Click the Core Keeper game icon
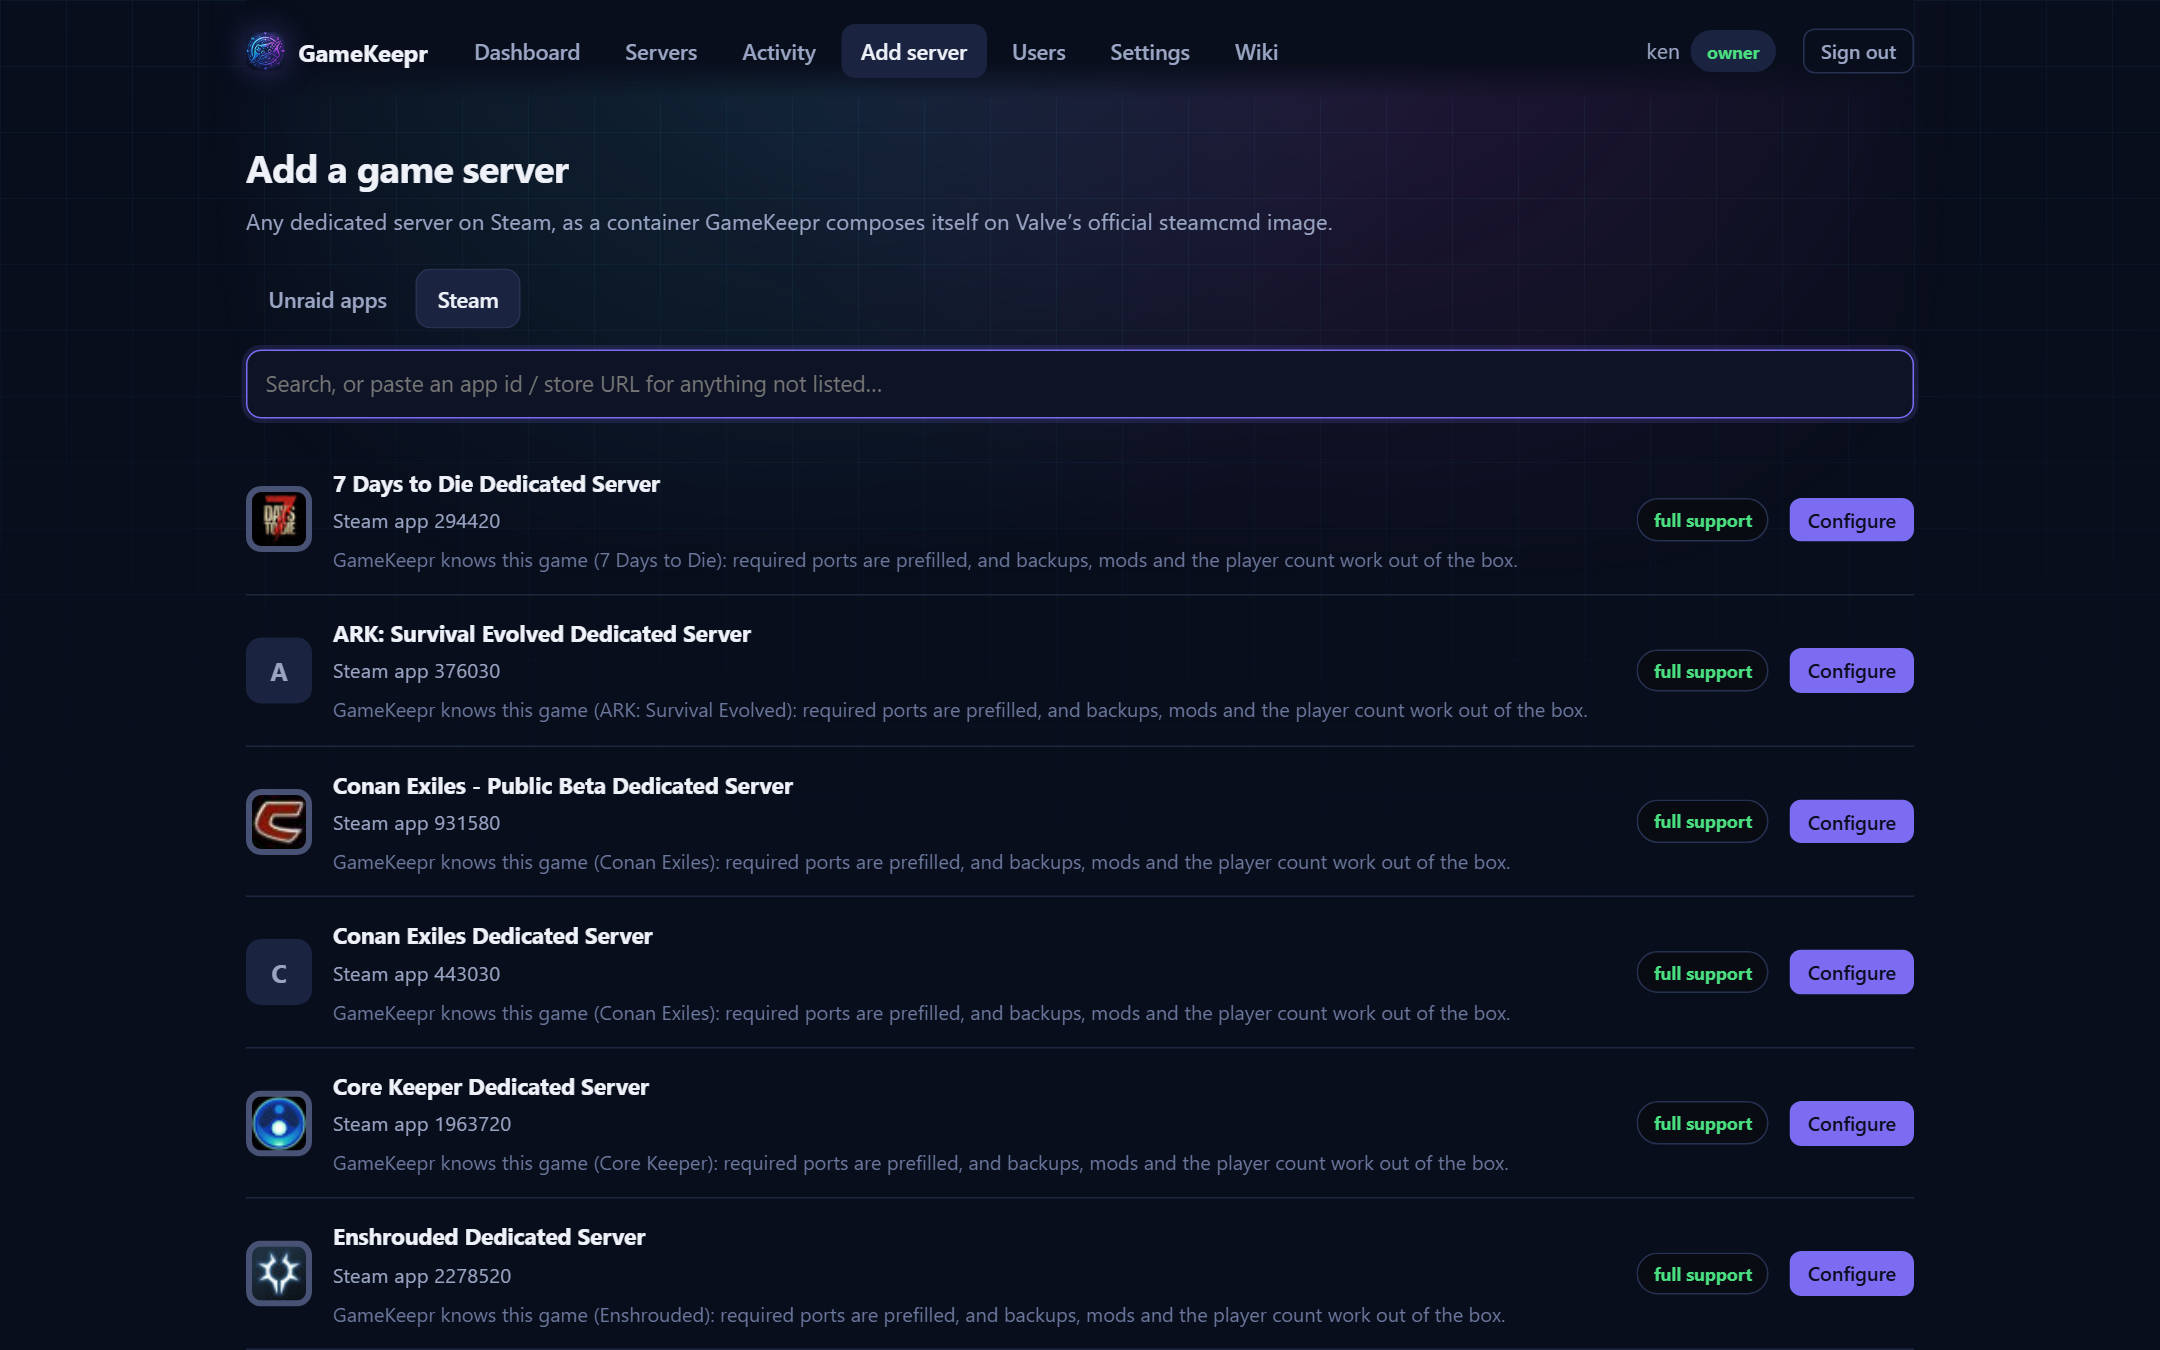 [279, 1123]
